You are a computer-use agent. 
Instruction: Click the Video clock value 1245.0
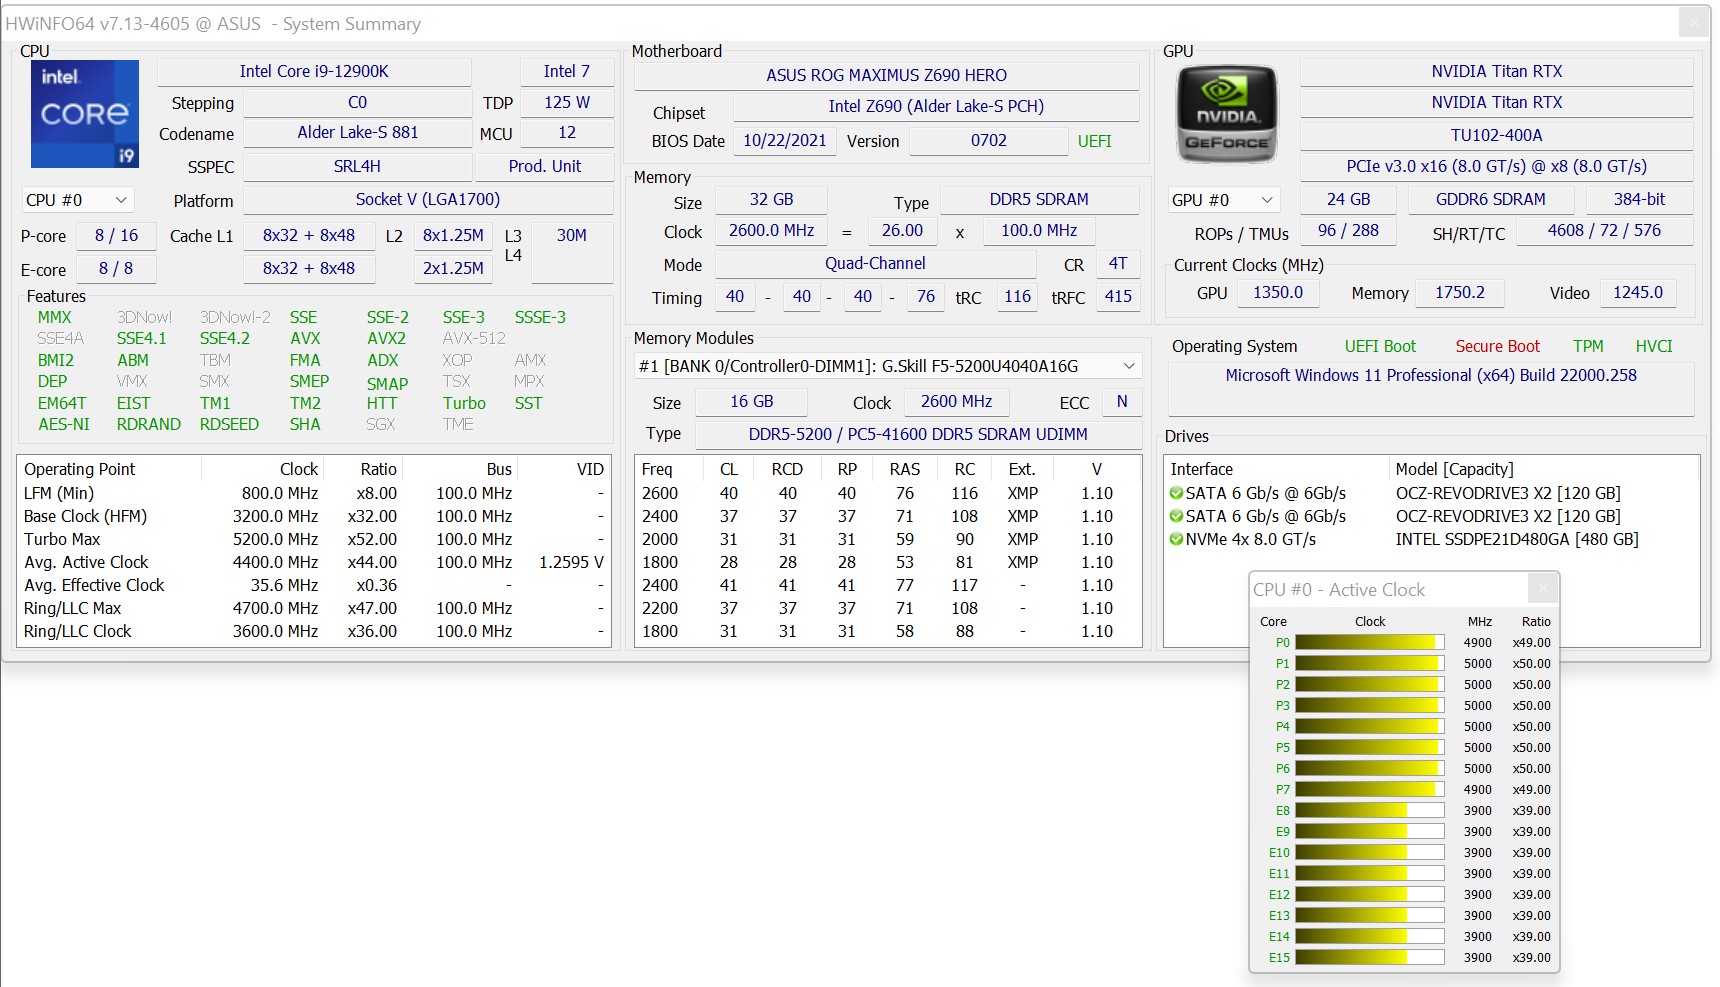(x=1638, y=293)
